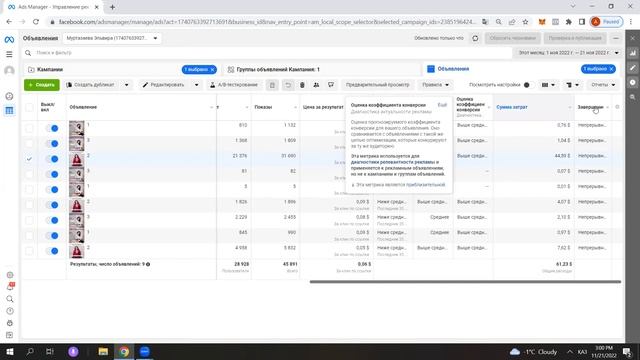
Task: Clear selection chip on Кампании tab
Action: [212, 70]
